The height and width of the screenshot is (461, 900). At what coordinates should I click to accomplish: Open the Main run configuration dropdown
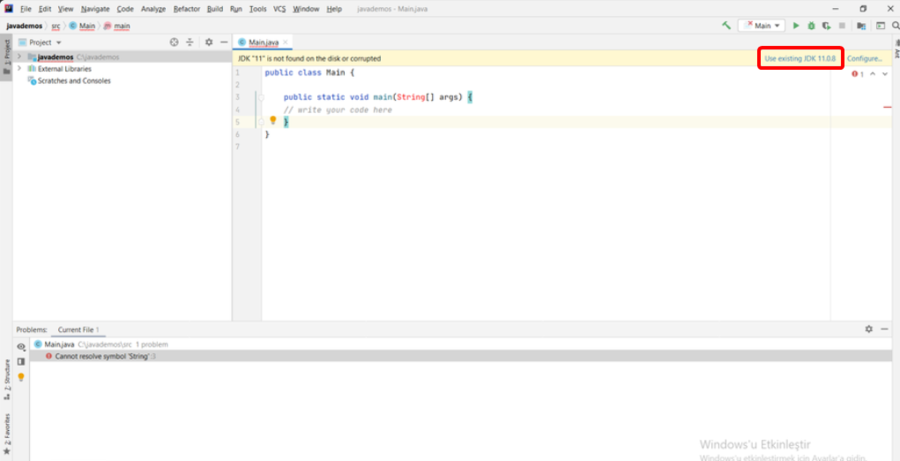762,26
